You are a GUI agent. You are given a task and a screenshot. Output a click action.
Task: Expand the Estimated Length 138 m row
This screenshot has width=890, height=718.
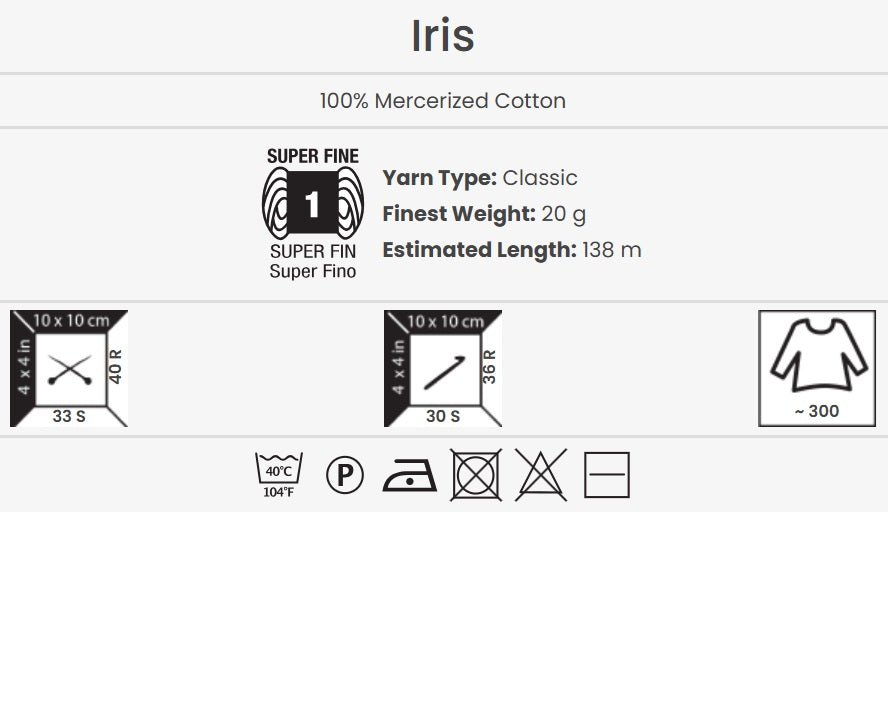tap(510, 250)
